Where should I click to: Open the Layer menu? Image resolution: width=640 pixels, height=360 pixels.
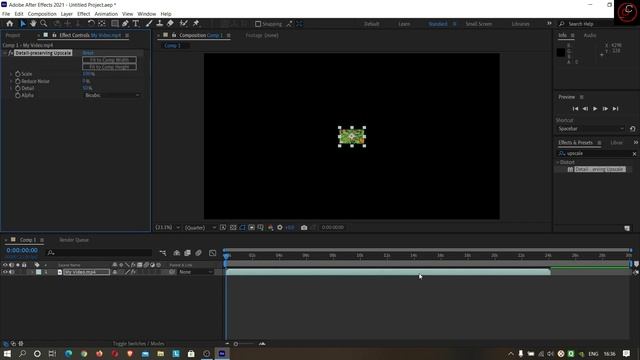click(67, 14)
